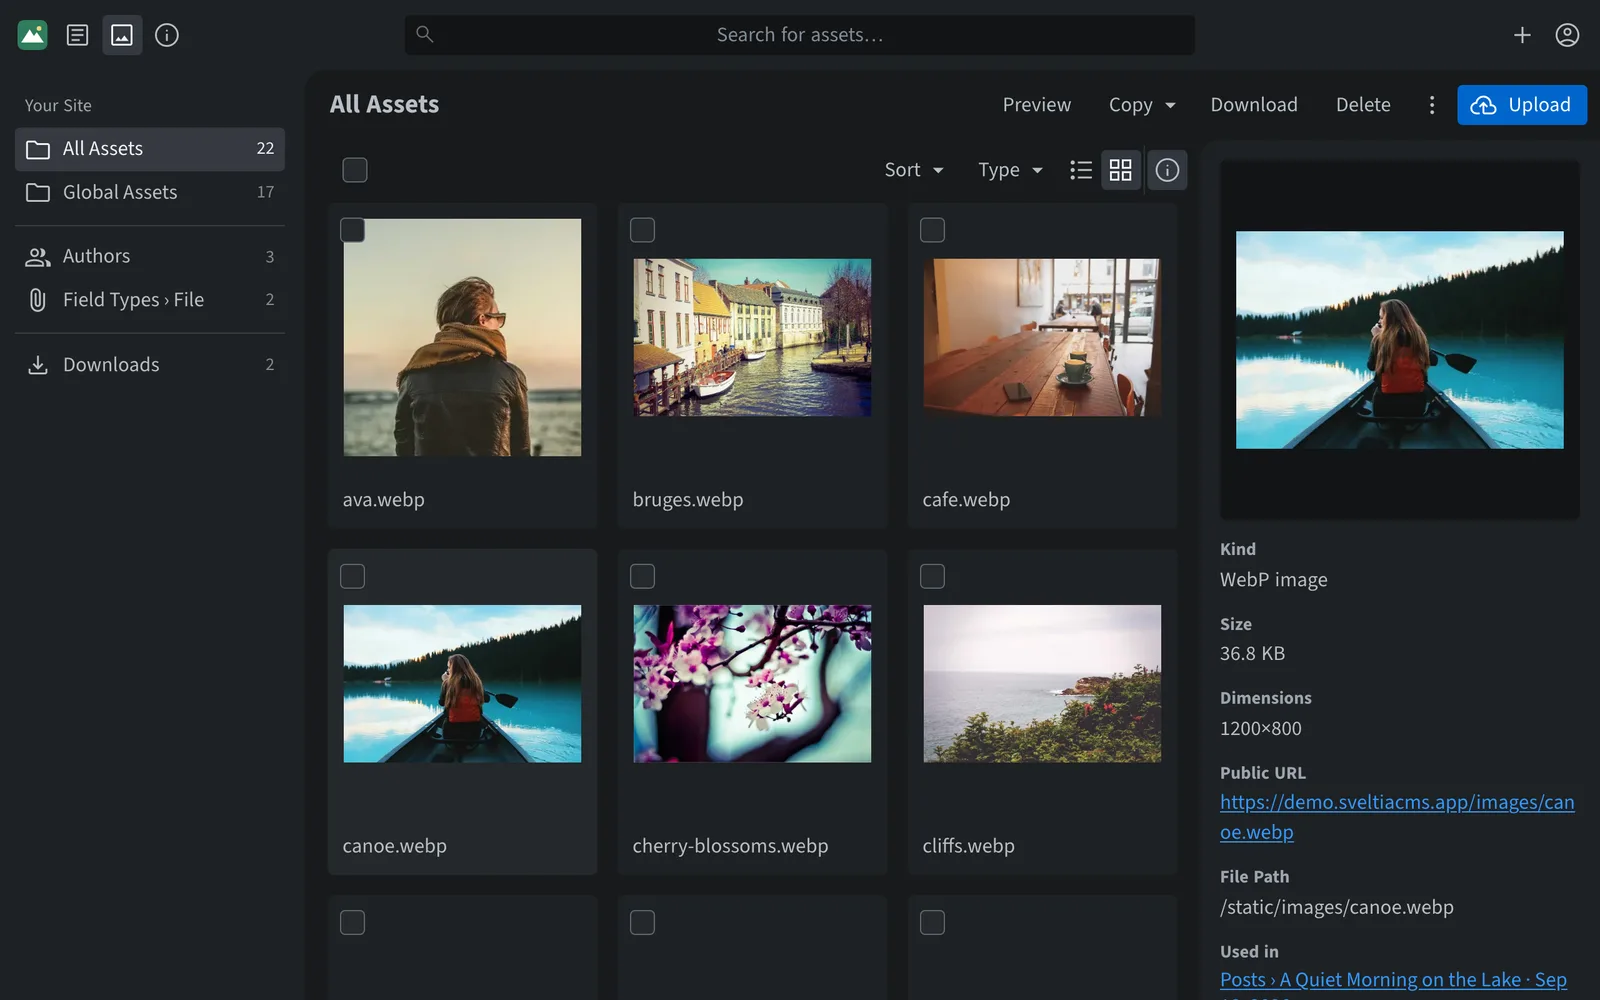Click the large canoe preview image

1400,340
